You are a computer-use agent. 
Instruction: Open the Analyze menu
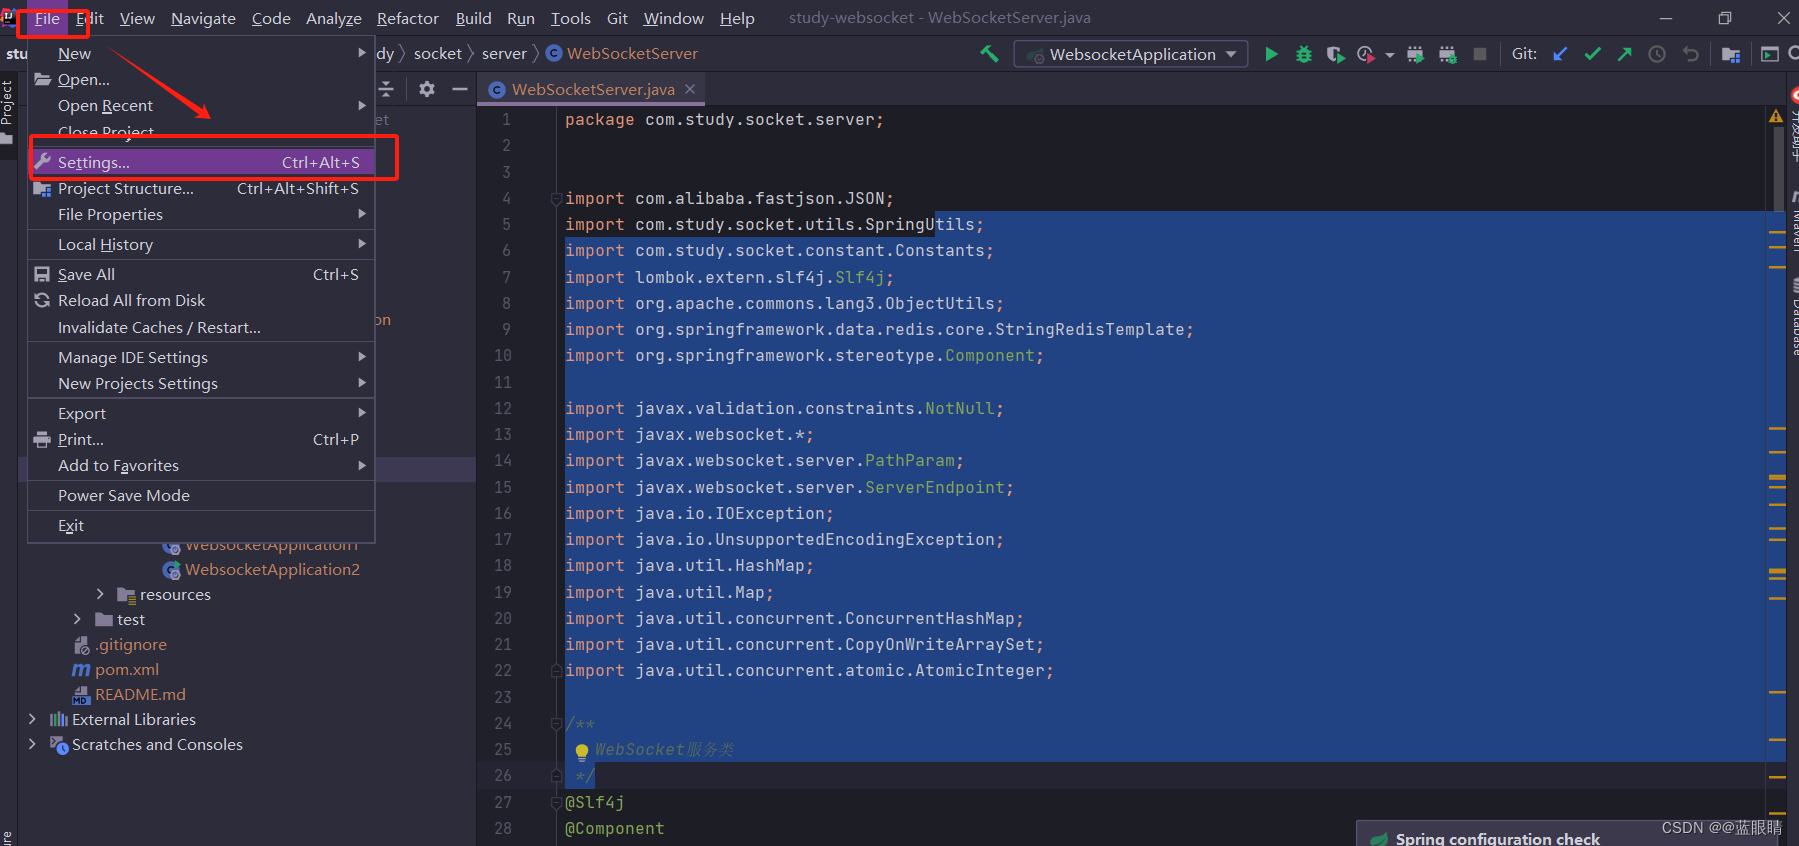[334, 18]
